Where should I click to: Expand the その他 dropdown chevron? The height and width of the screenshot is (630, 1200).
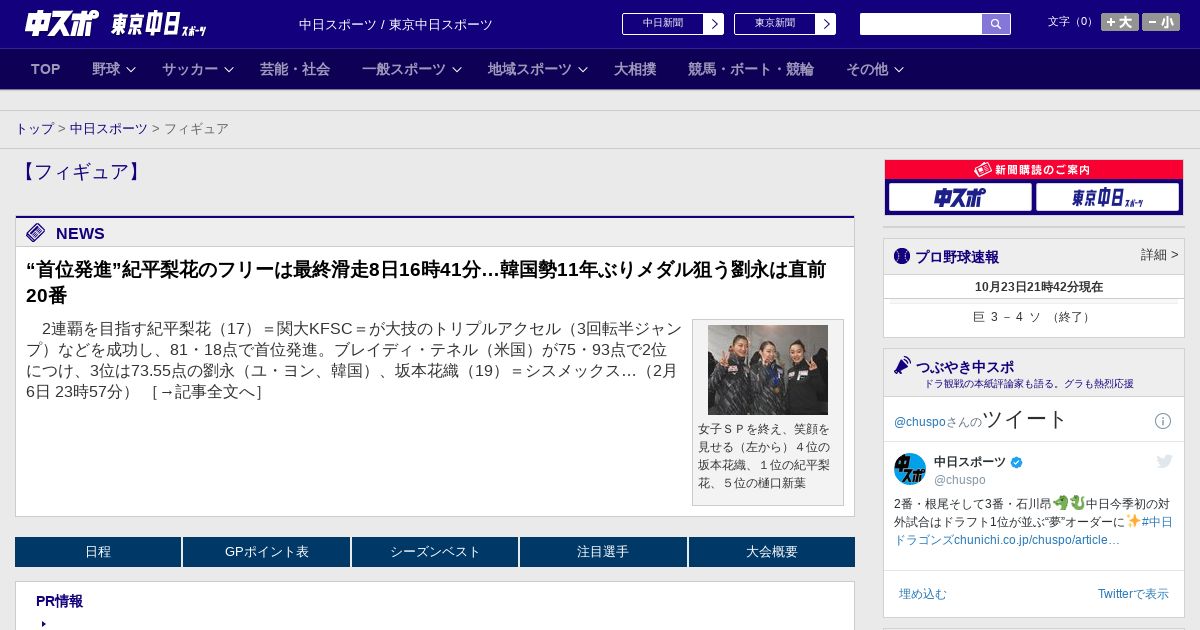tap(899, 70)
